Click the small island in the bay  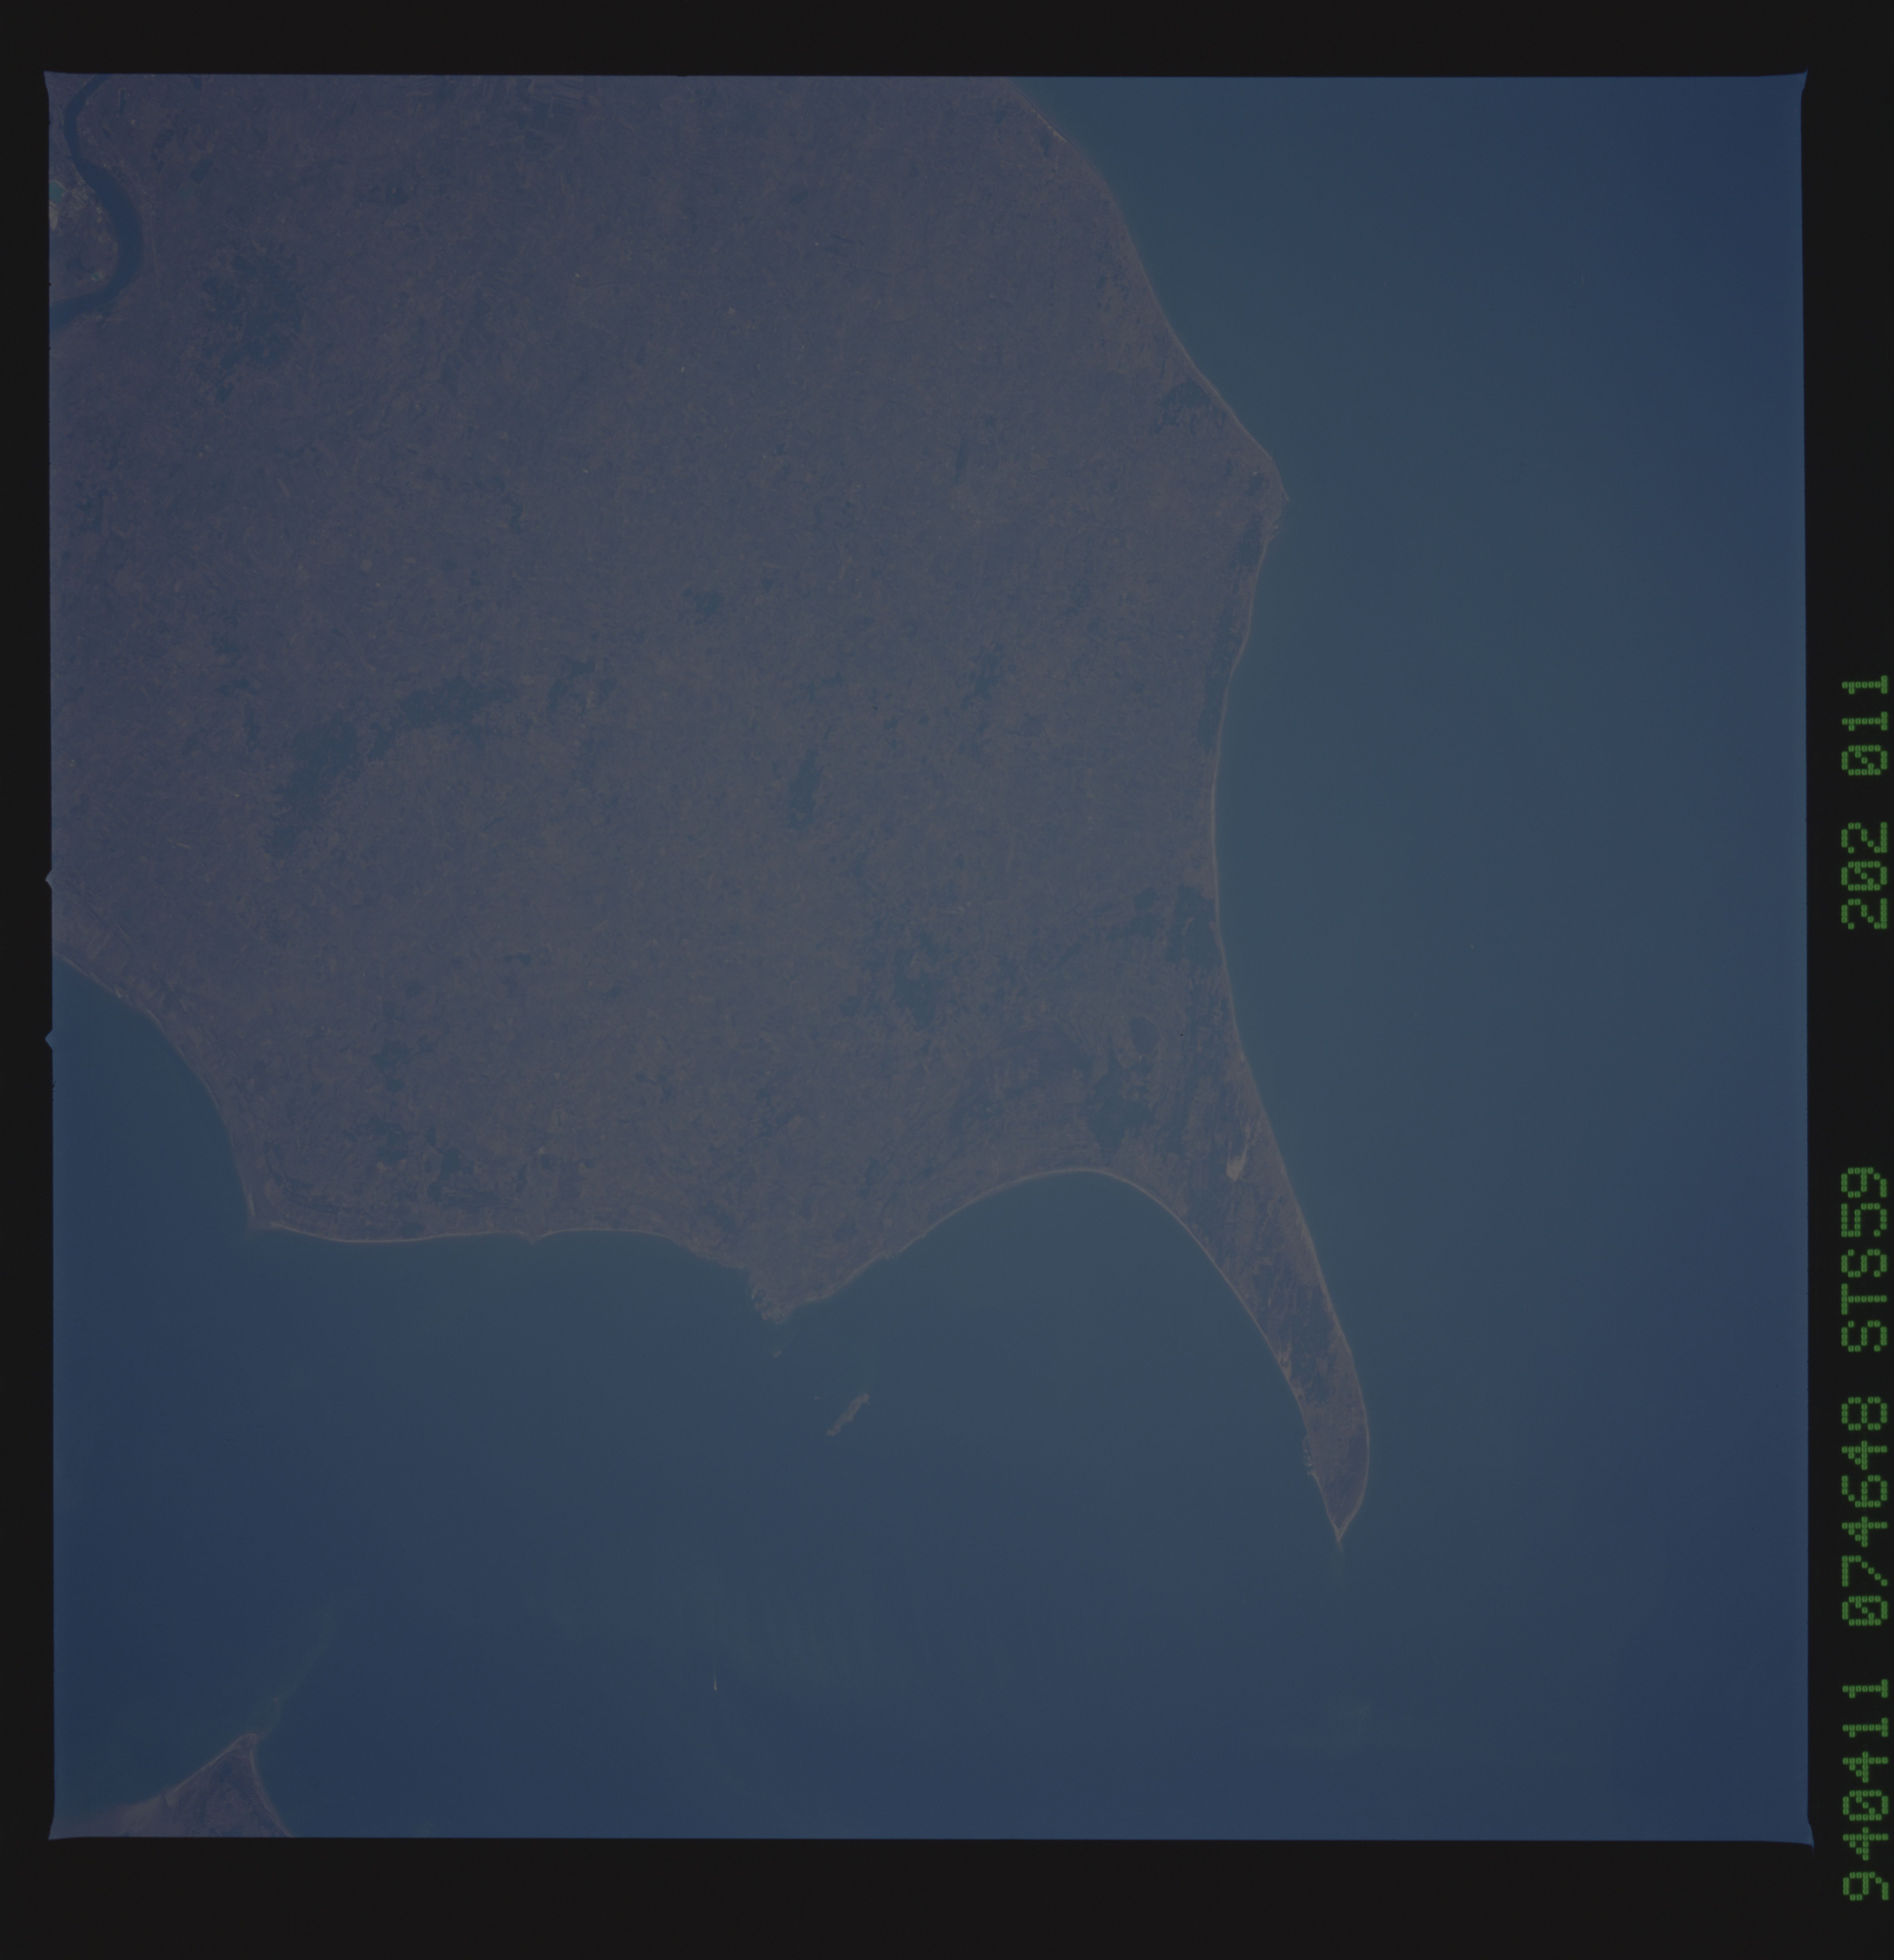click(x=848, y=1414)
